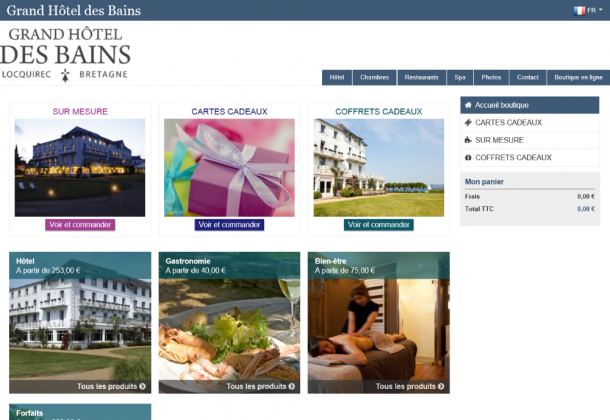Screen dimensions: 610x420
Task: Click 'A partir de 75,00 €' text
Action: point(345,270)
